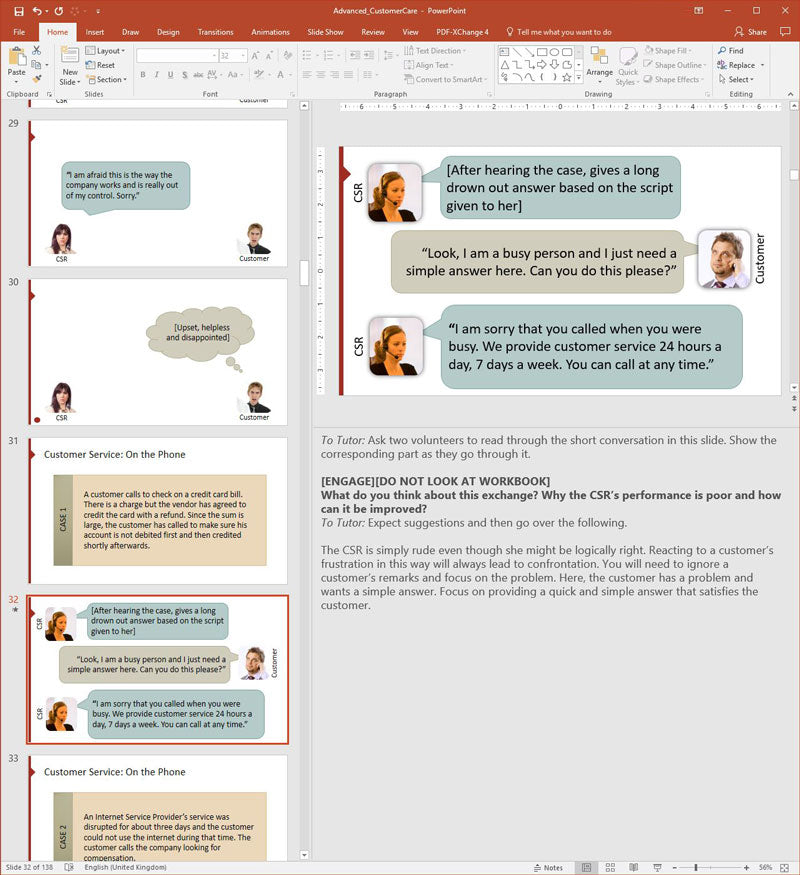Click the Save icon in the quick access toolbar
800x875 pixels.
click(19, 11)
